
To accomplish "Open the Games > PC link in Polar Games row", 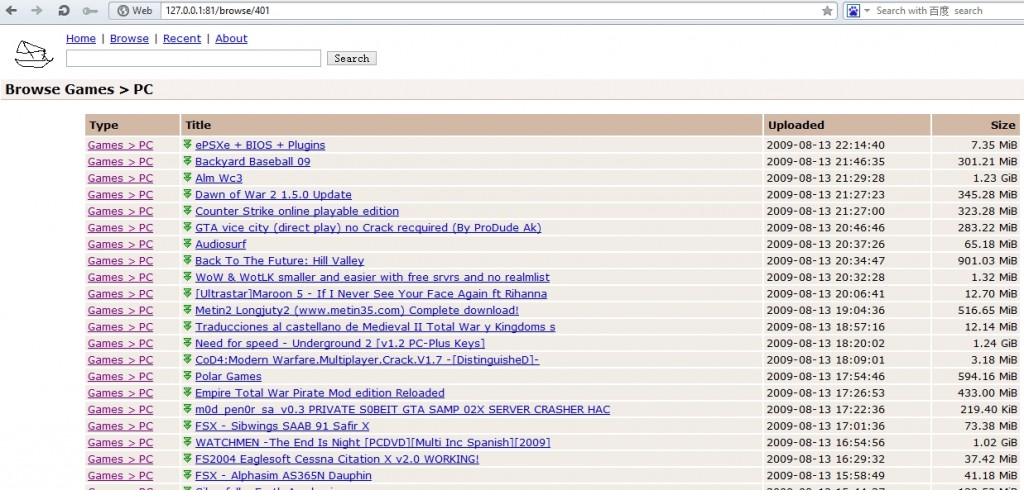I will pos(120,376).
